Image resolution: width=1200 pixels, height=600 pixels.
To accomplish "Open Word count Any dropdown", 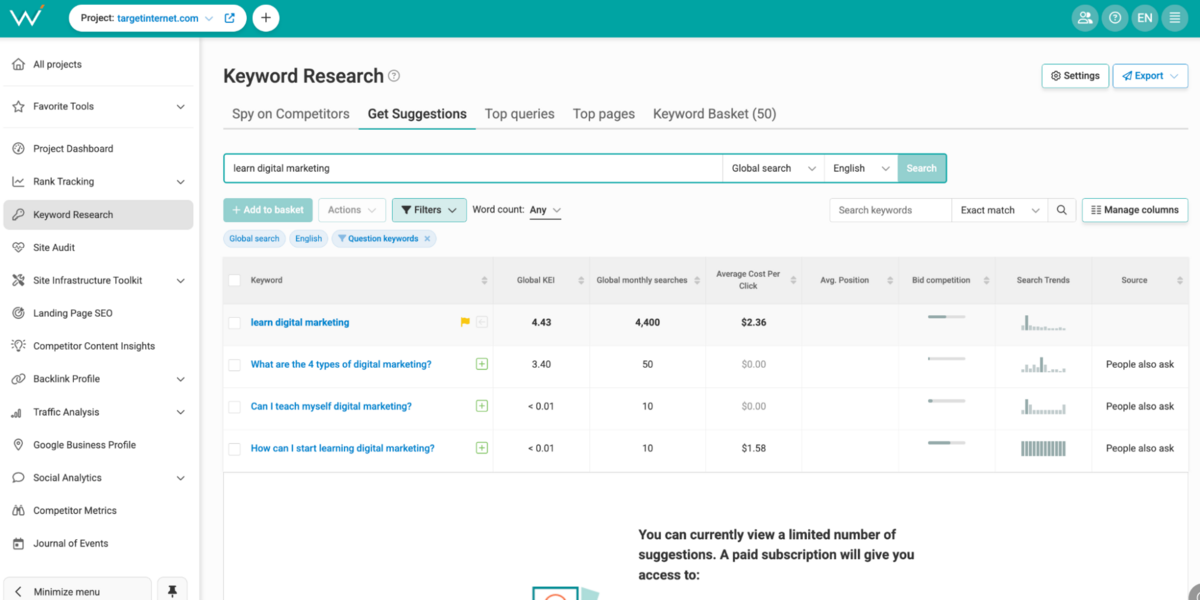I will pos(545,210).
